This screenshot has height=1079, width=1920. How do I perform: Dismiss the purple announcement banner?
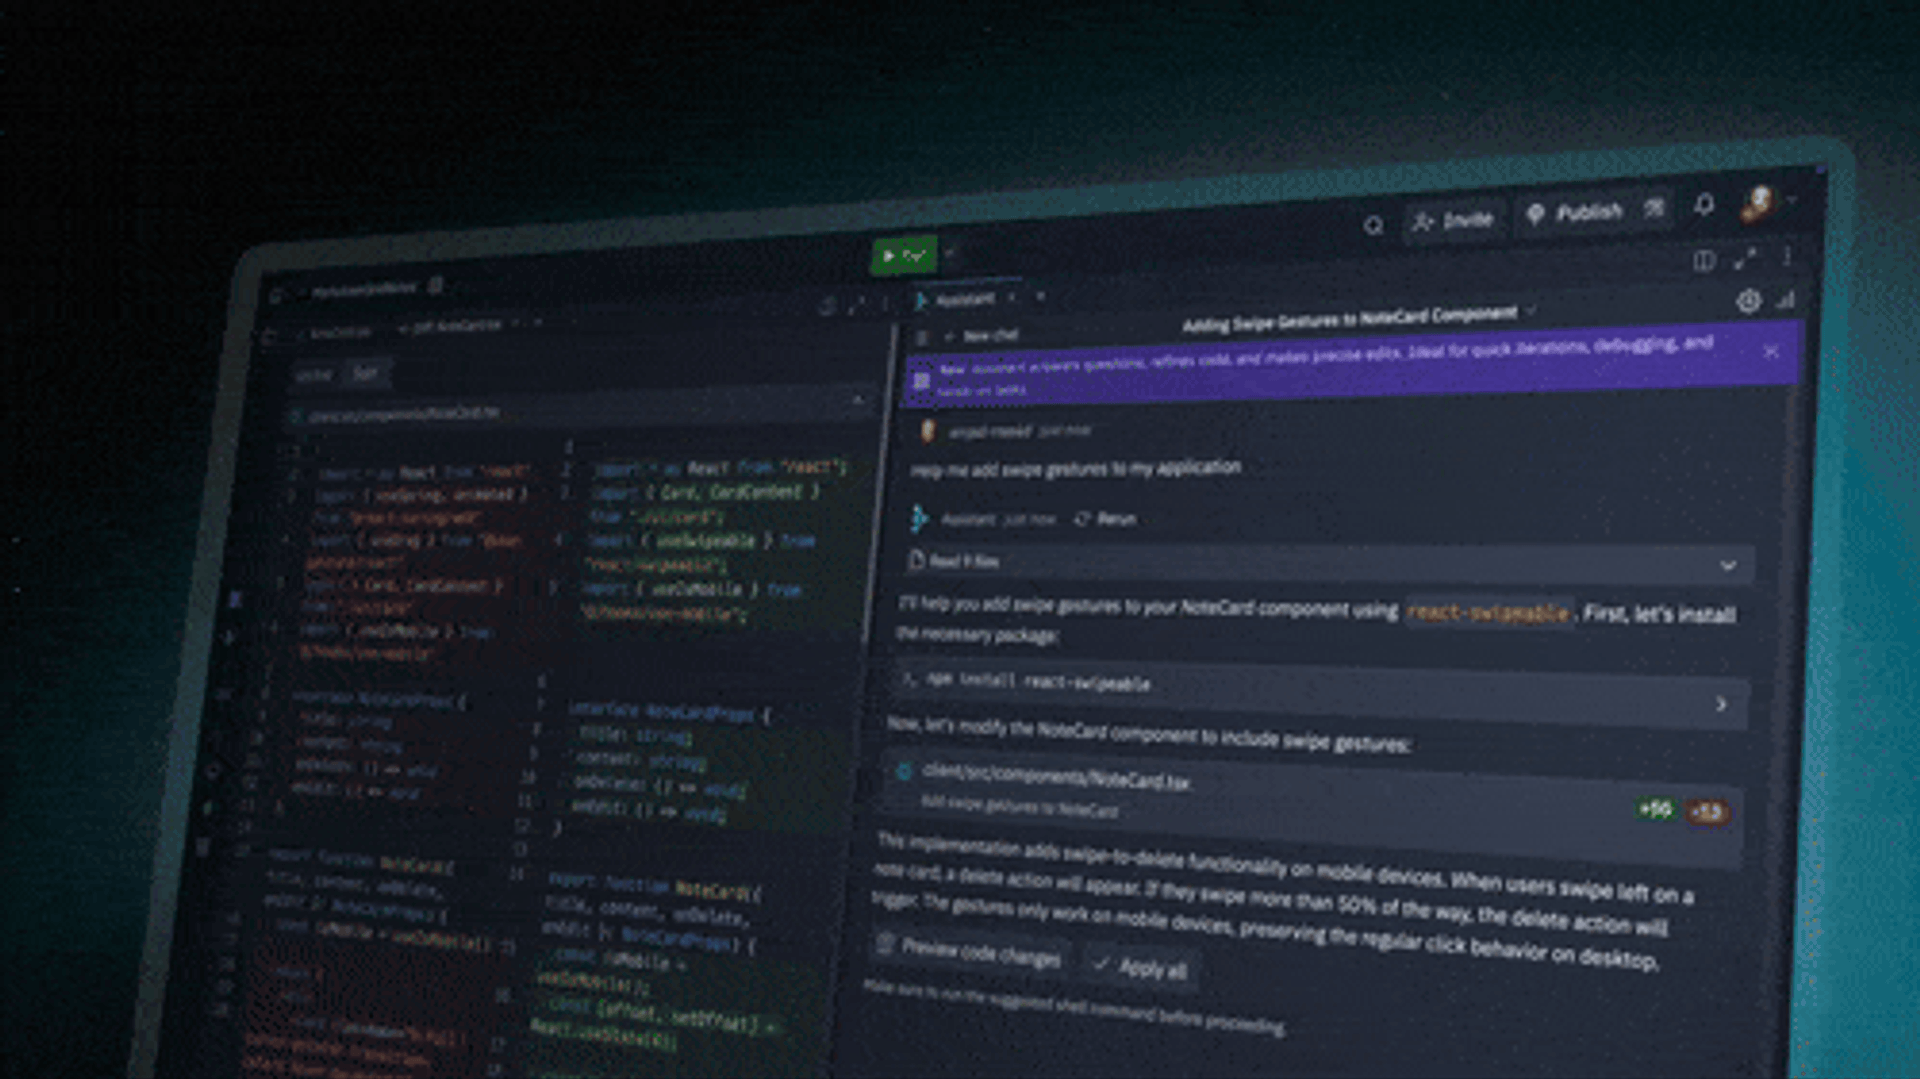(x=1771, y=351)
